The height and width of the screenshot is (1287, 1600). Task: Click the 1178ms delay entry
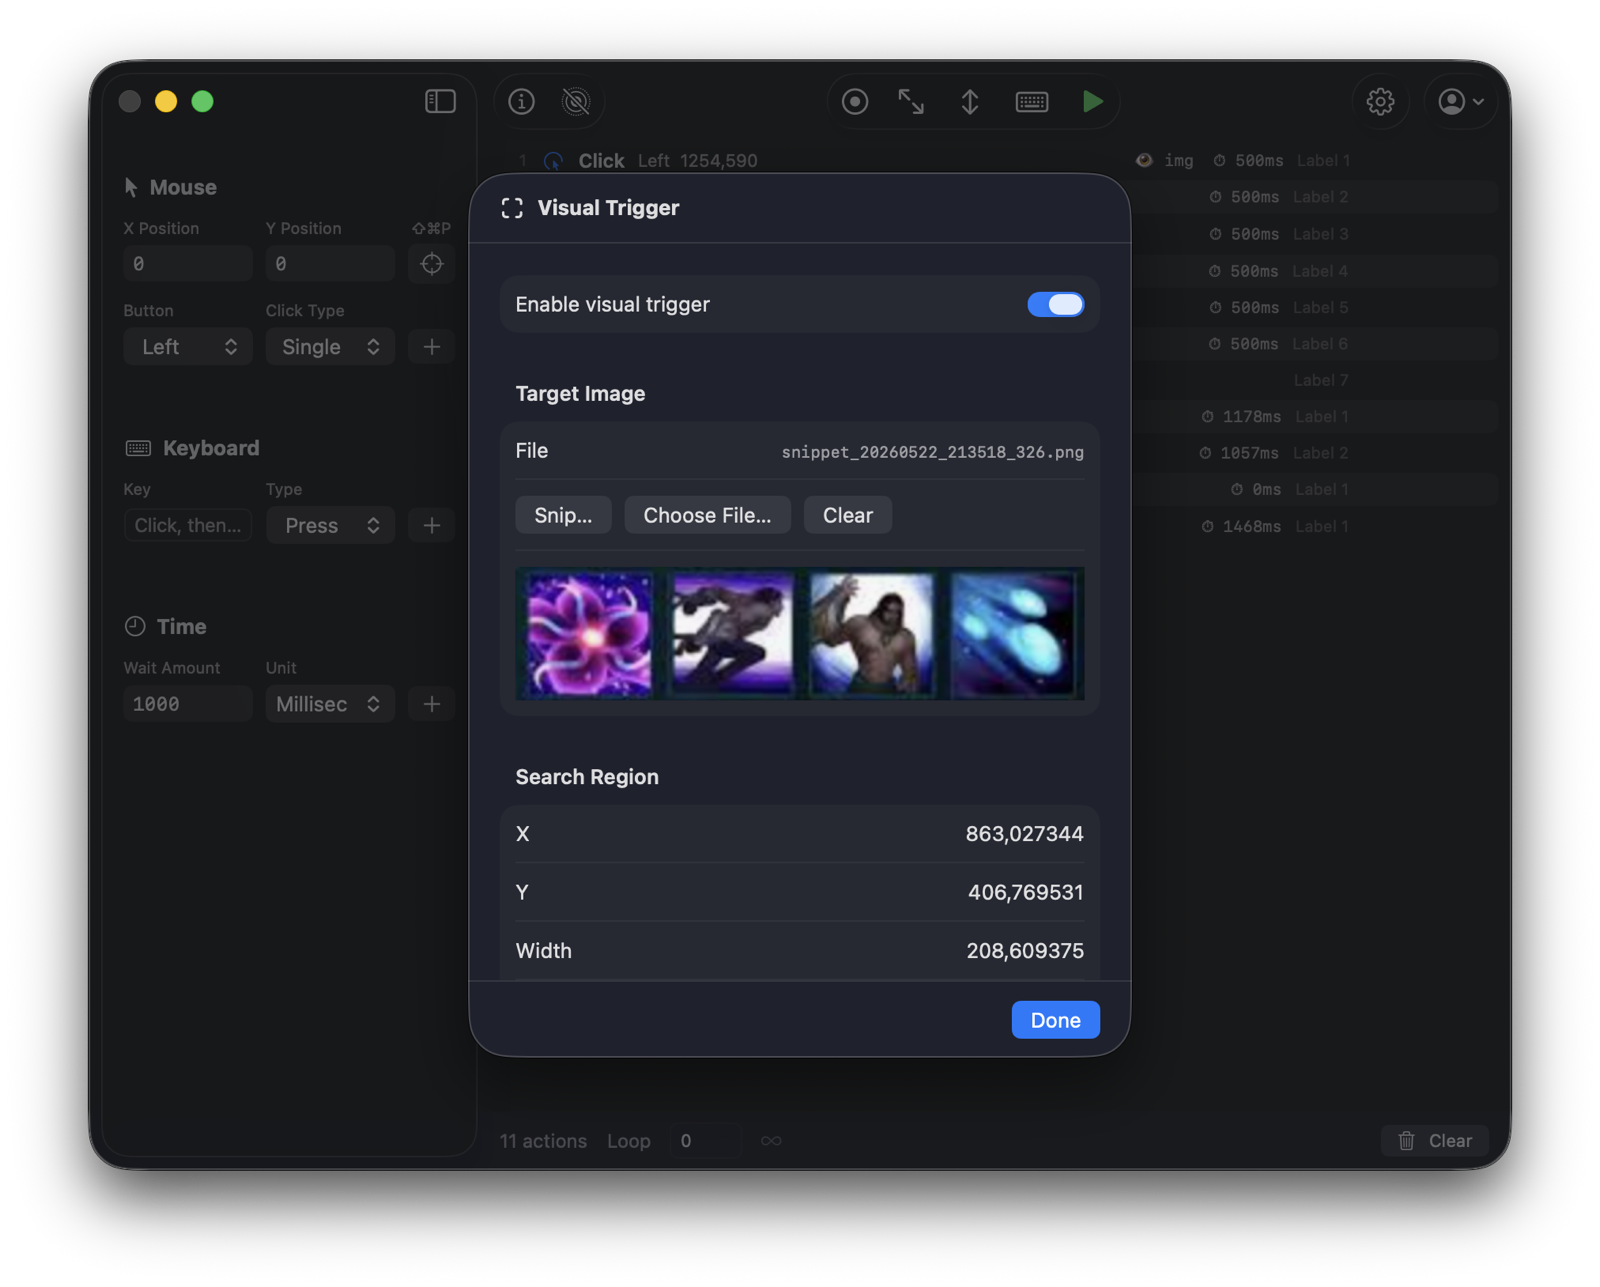(1241, 416)
